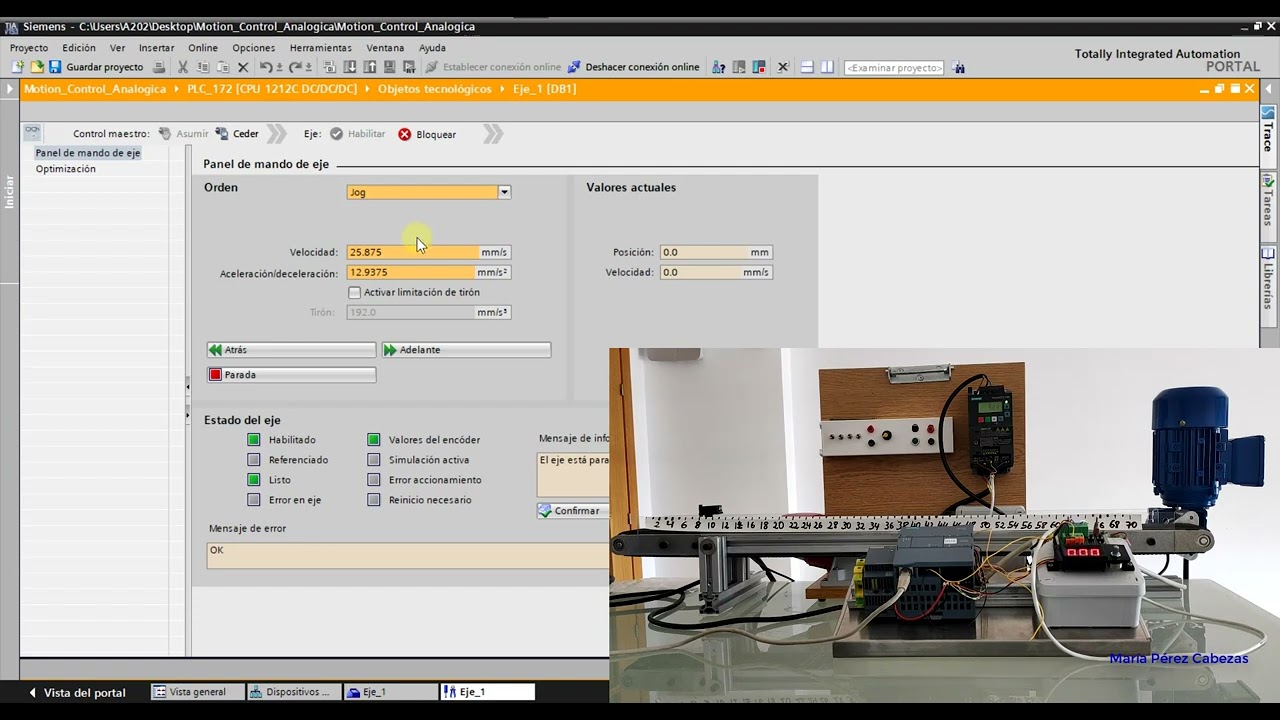Screen dimensions: 1280x720
Task: Click the Bloquear red X icon
Action: coord(404,134)
